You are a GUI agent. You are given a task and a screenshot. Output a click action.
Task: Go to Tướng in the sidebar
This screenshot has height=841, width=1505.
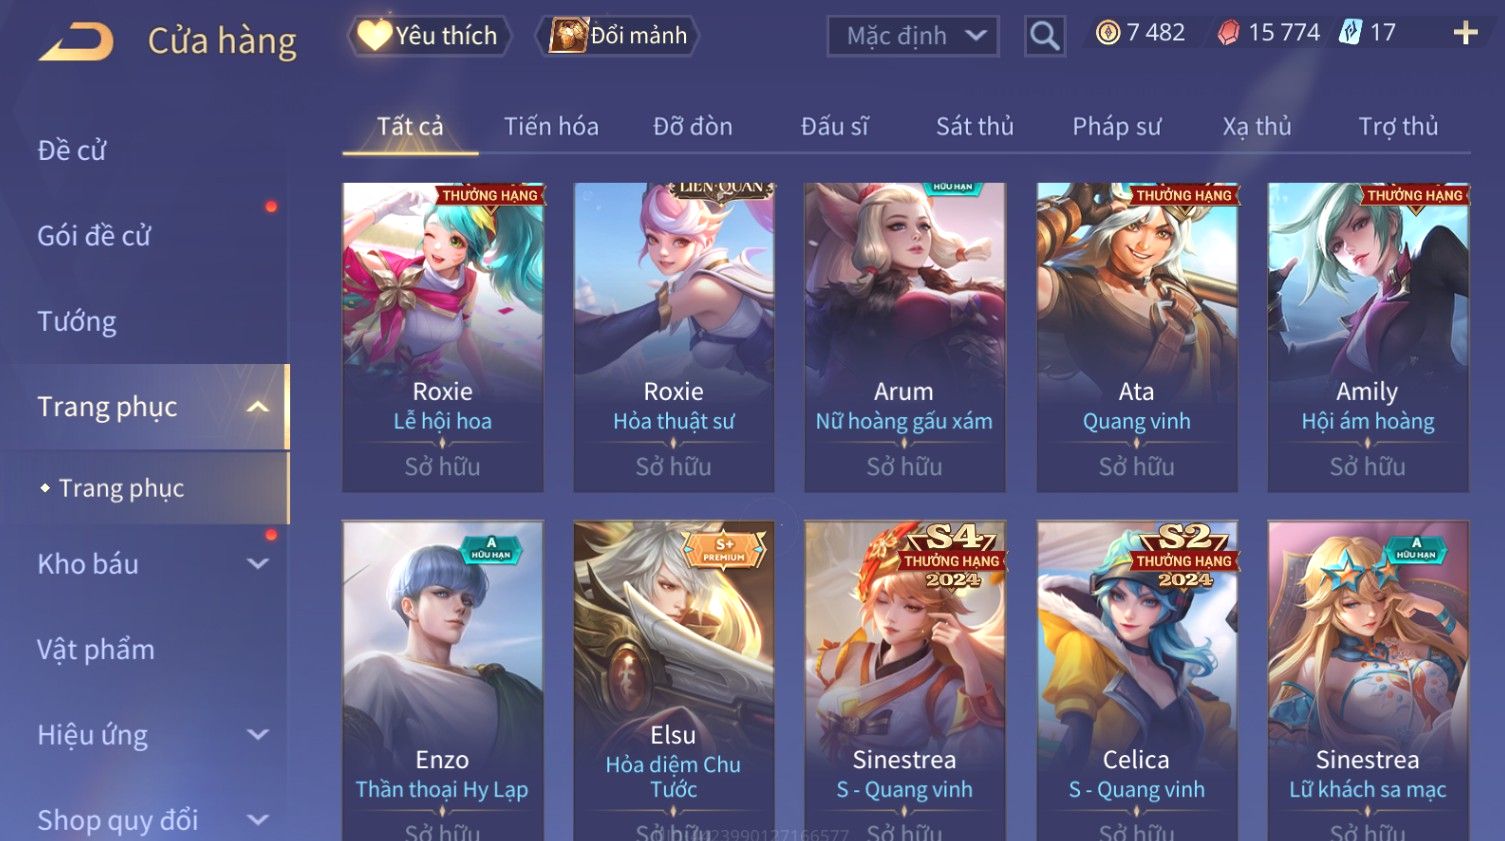click(x=77, y=322)
